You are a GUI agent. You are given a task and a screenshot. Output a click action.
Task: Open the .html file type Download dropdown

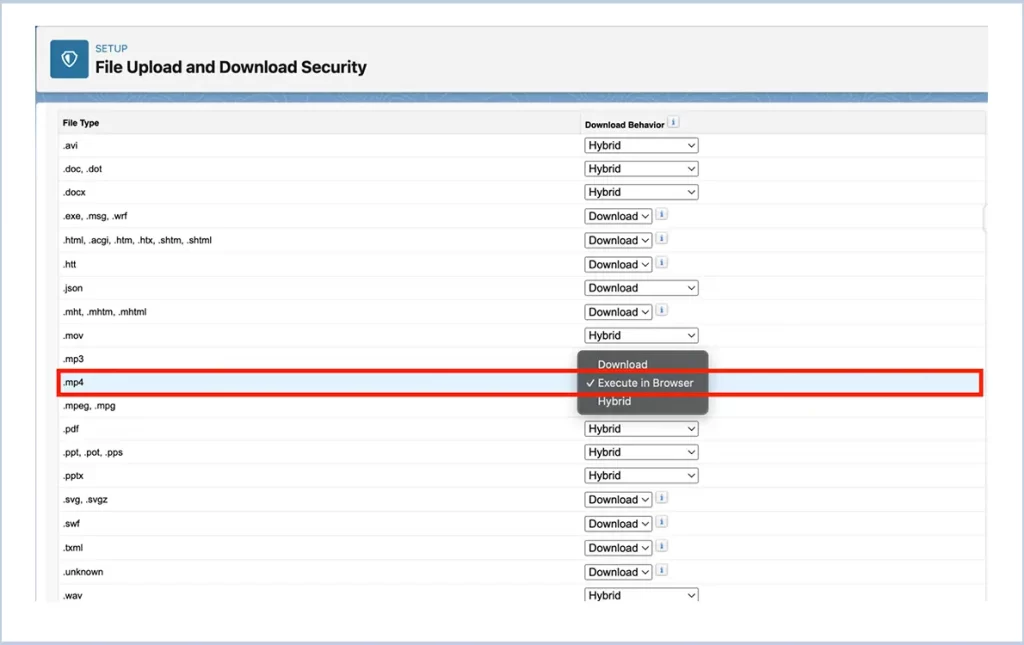coord(618,240)
